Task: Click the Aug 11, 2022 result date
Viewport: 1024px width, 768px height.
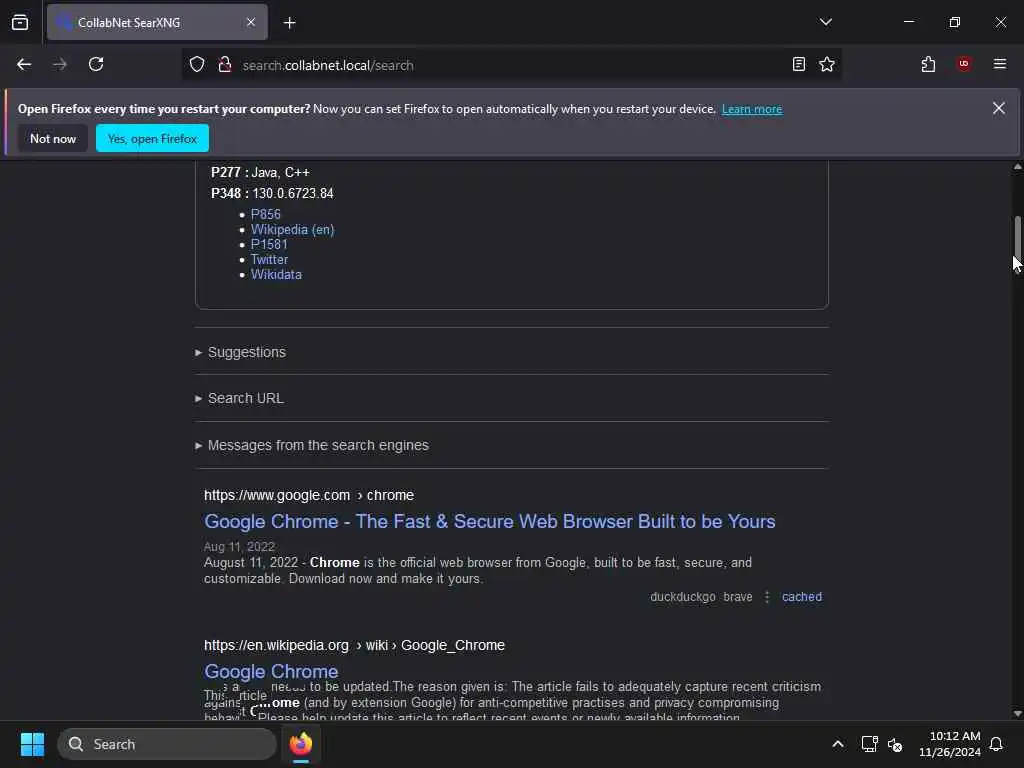Action: point(239,547)
